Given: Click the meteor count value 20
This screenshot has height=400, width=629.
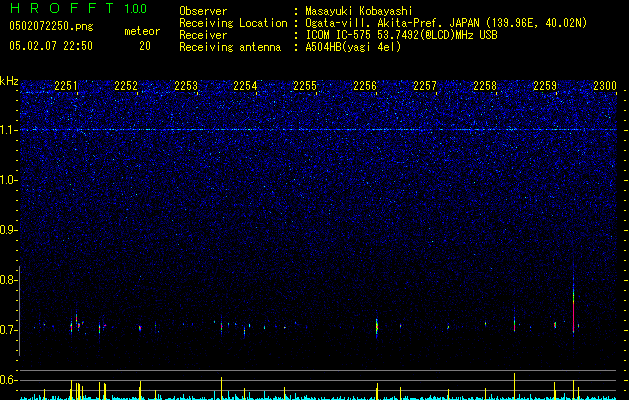Looking at the screenshot, I should coord(145,46).
